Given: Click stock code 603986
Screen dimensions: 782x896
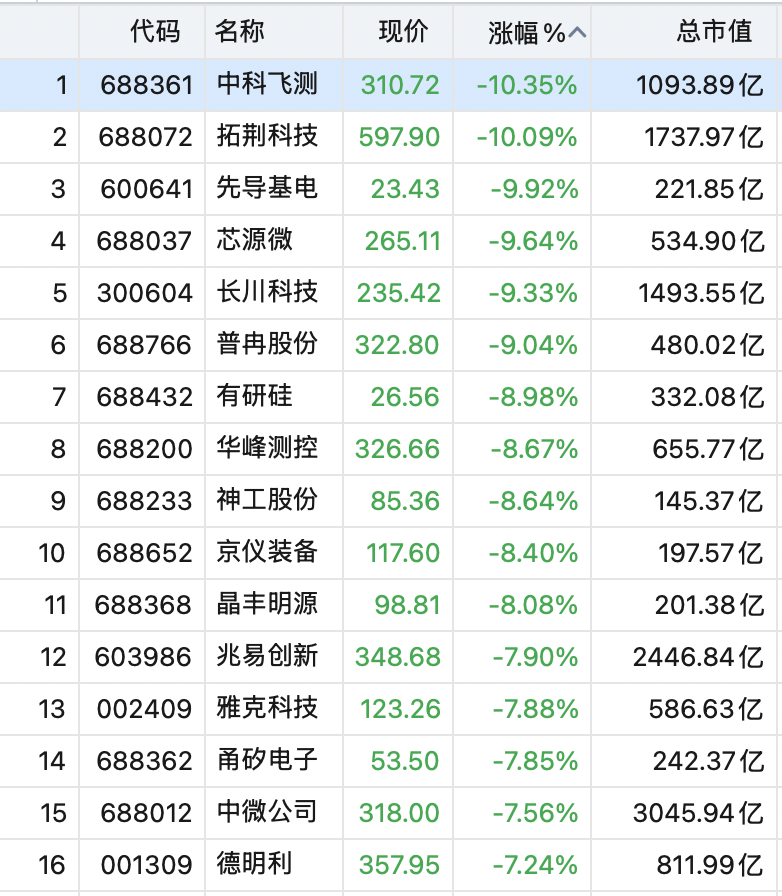Looking at the screenshot, I should point(143,658).
